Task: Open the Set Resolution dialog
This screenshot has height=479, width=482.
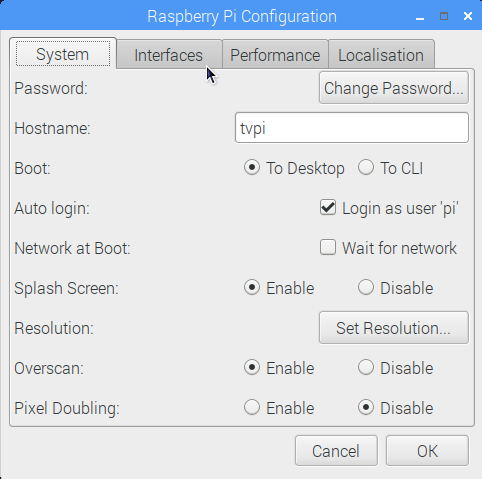Action: pos(394,328)
